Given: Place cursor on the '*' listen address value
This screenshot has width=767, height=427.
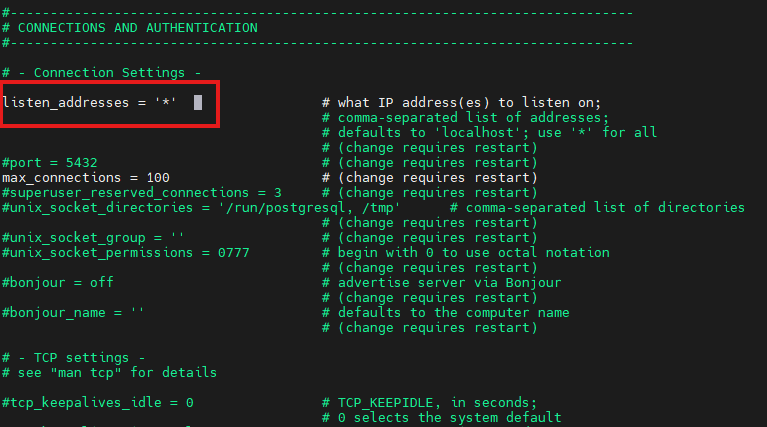Looking at the screenshot, I should click(166, 102).
